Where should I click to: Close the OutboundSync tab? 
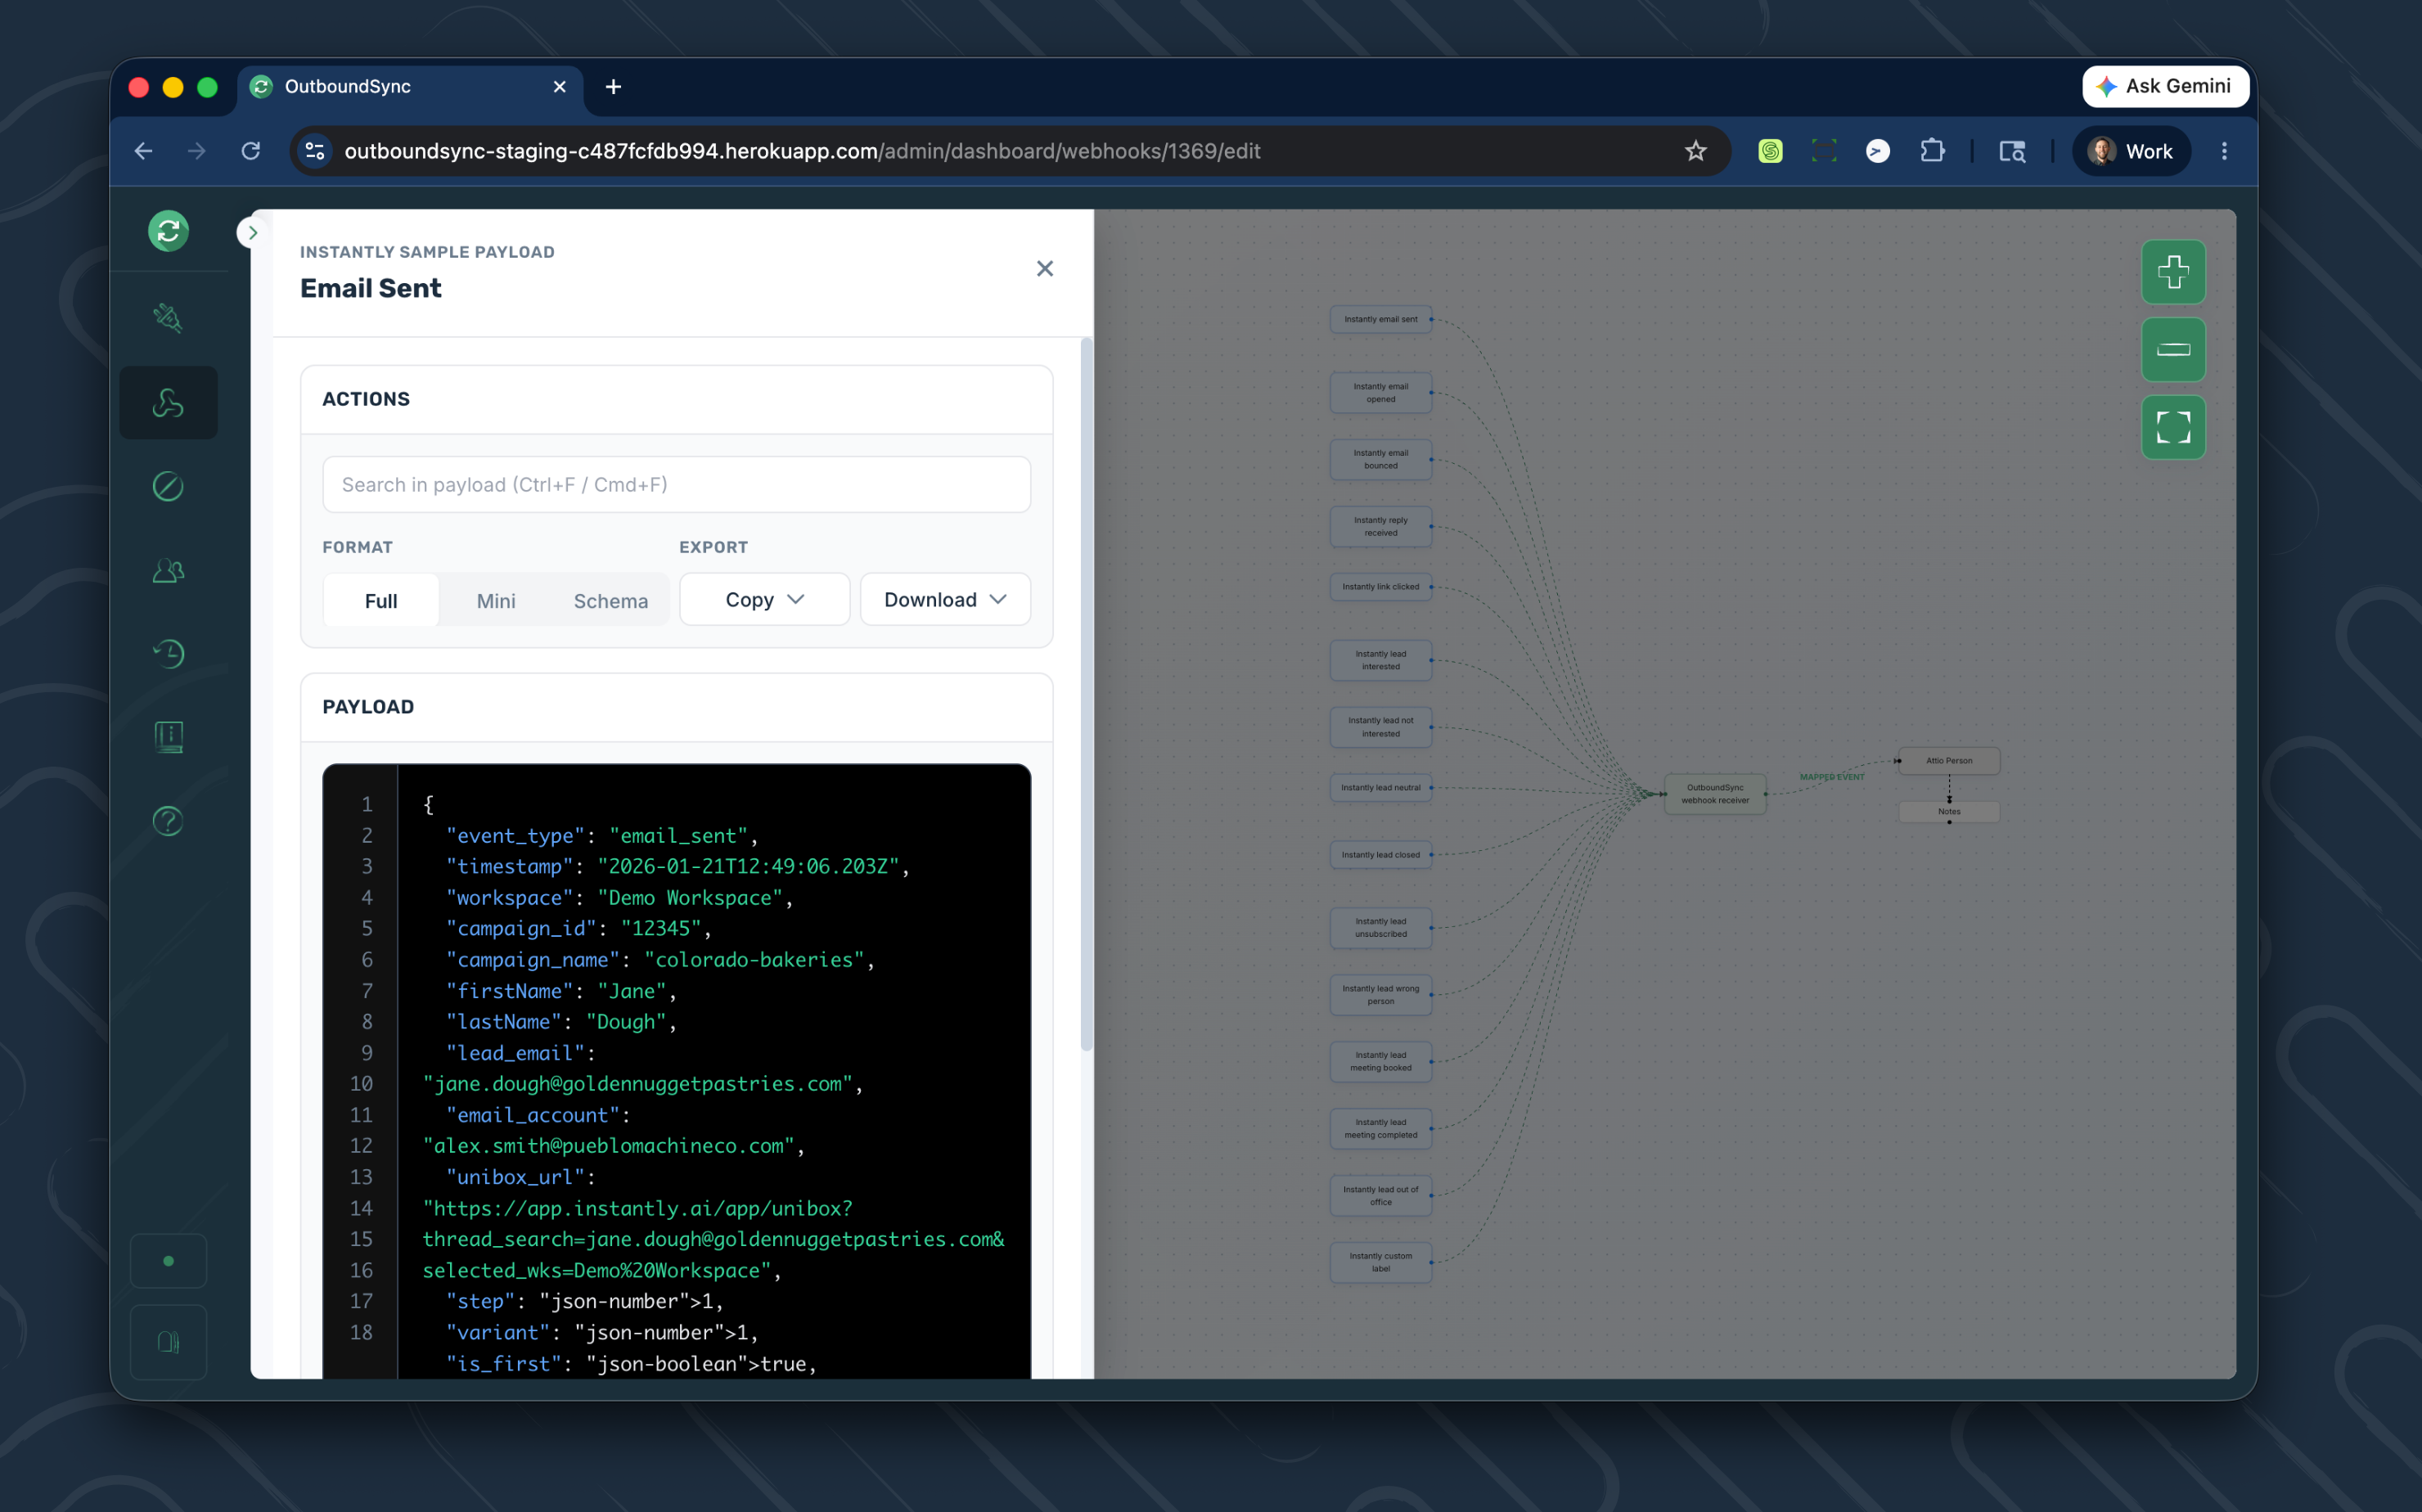pos(560,87)
